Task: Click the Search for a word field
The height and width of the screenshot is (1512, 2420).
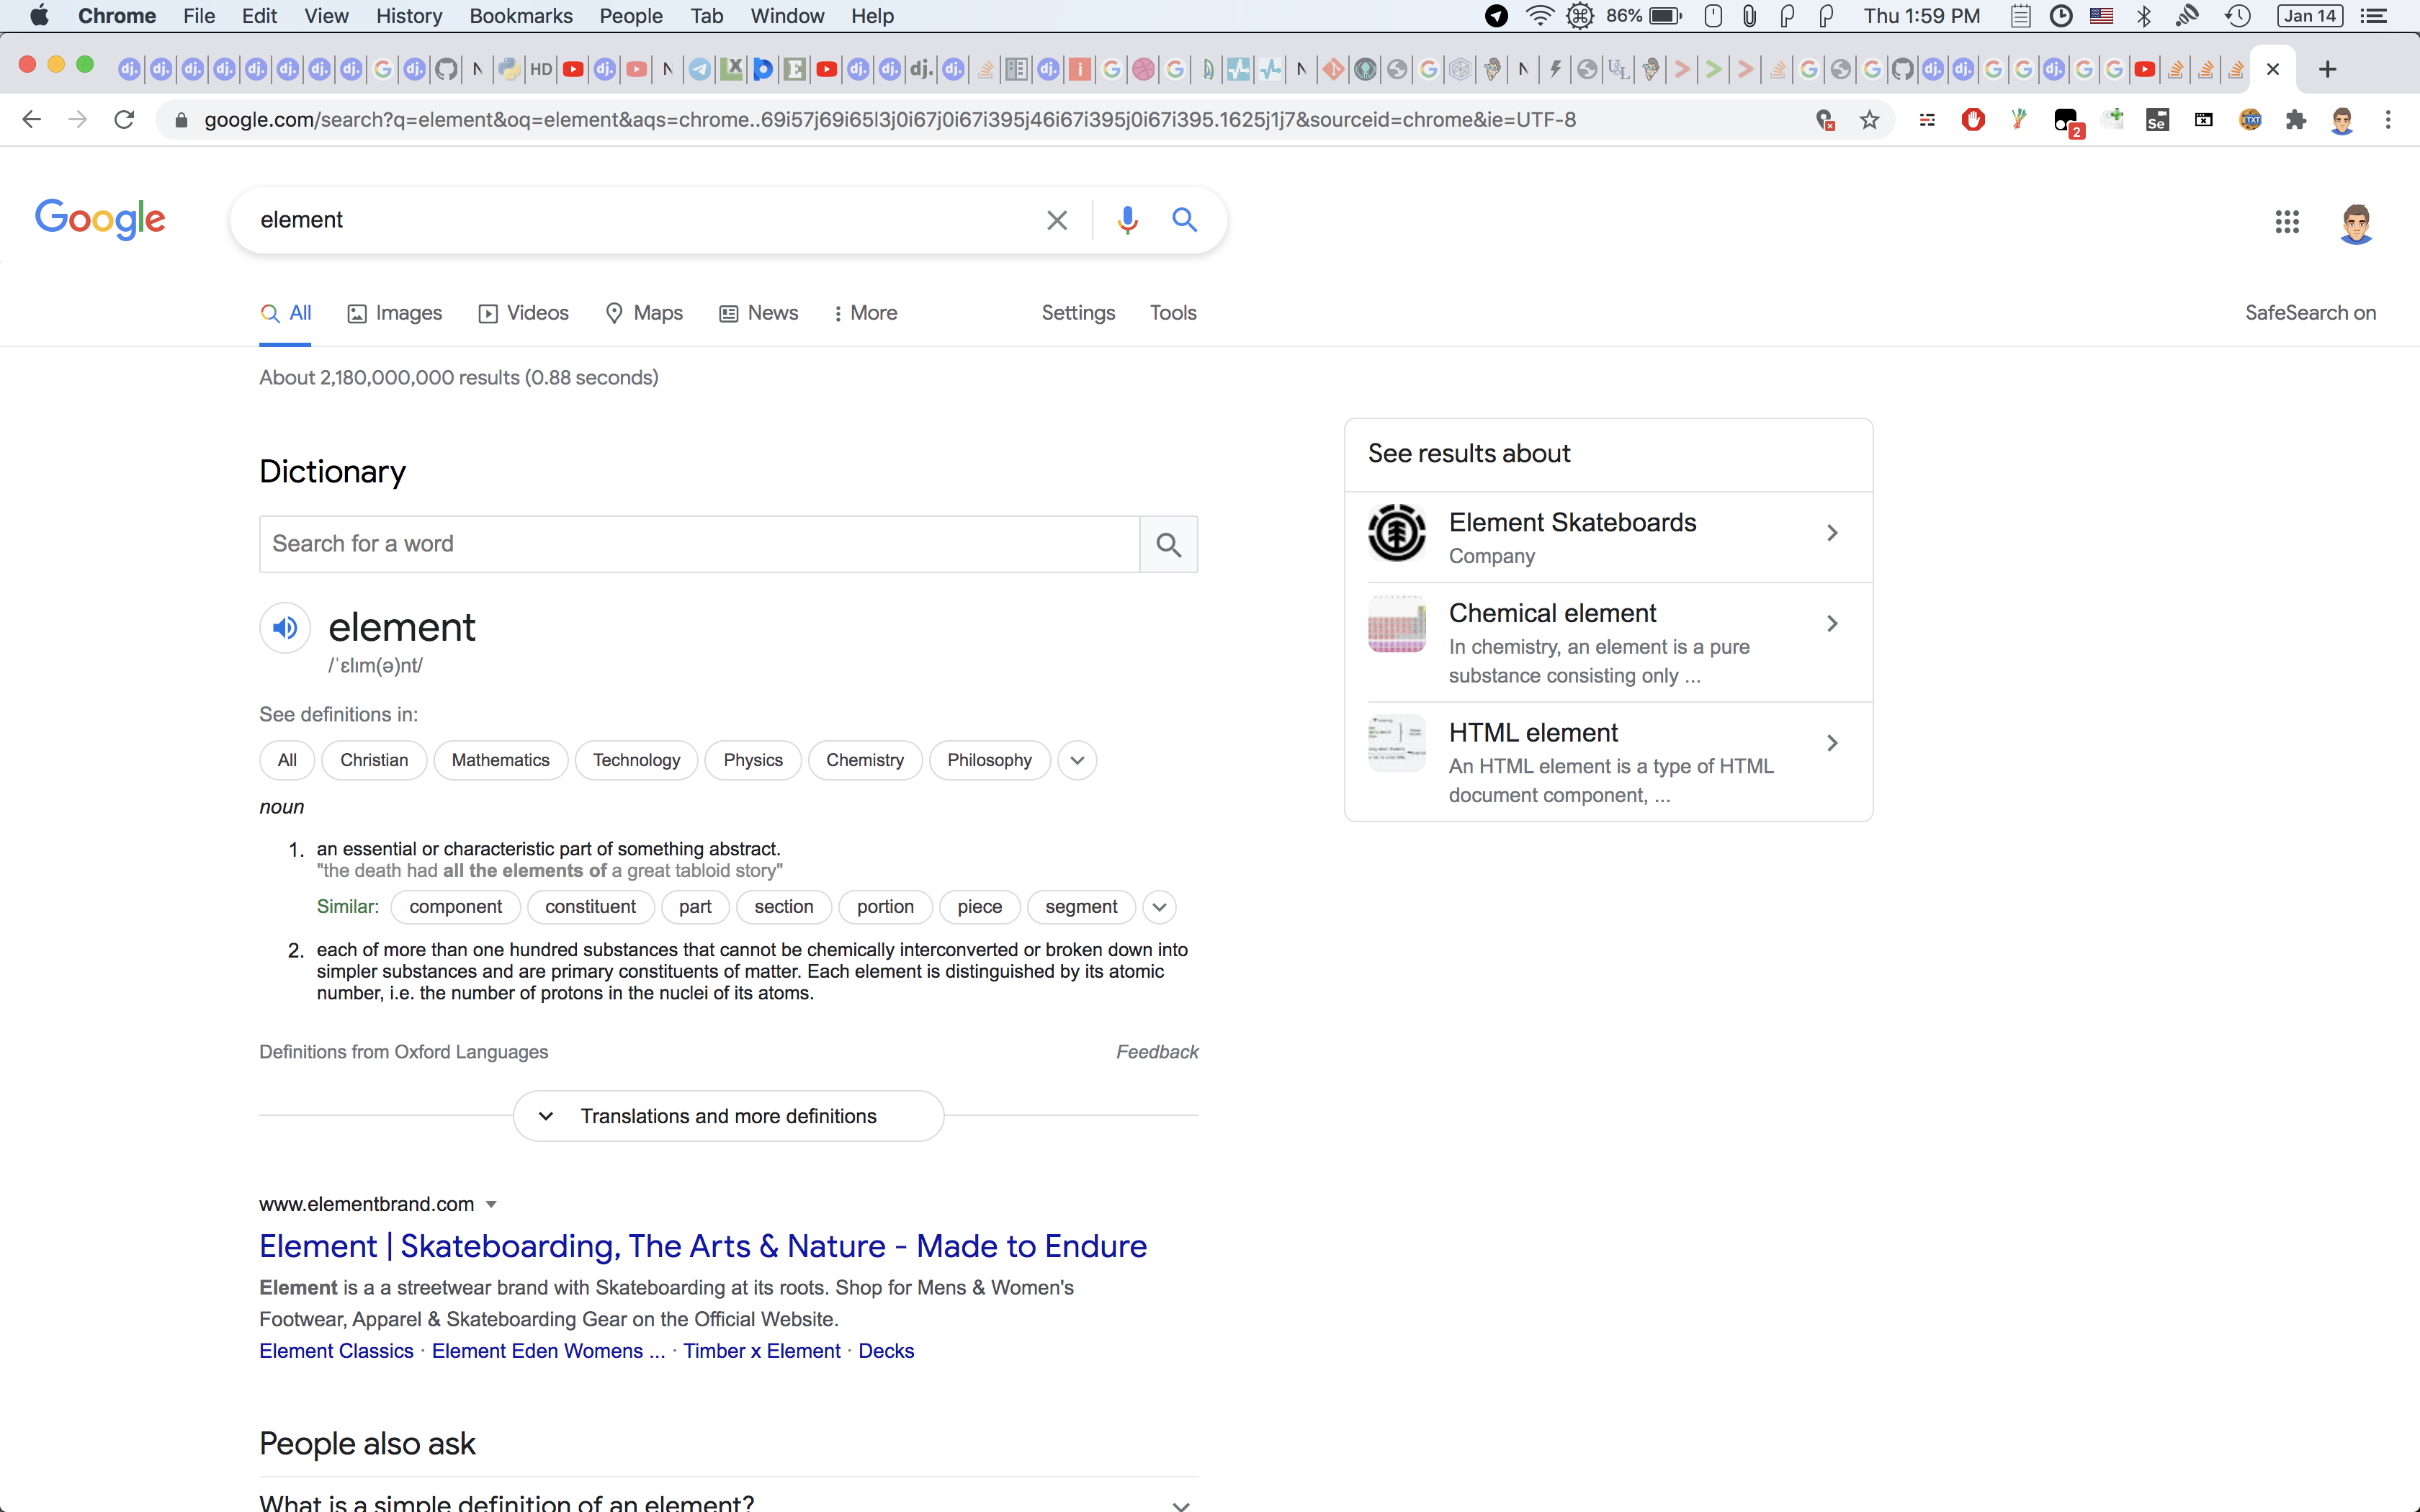Action: point(699,544)
